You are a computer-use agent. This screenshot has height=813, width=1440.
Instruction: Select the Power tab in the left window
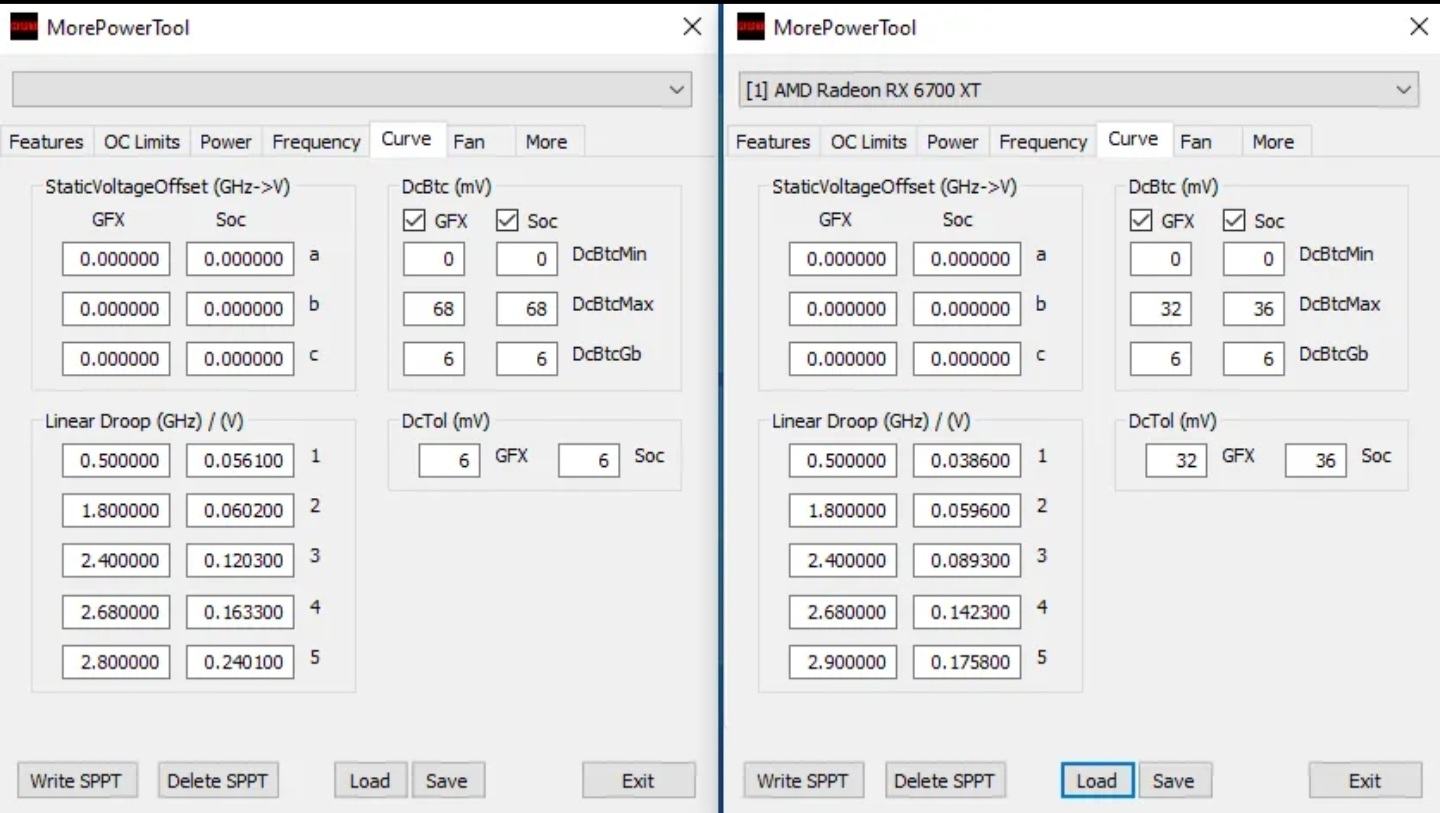point(226,142)
